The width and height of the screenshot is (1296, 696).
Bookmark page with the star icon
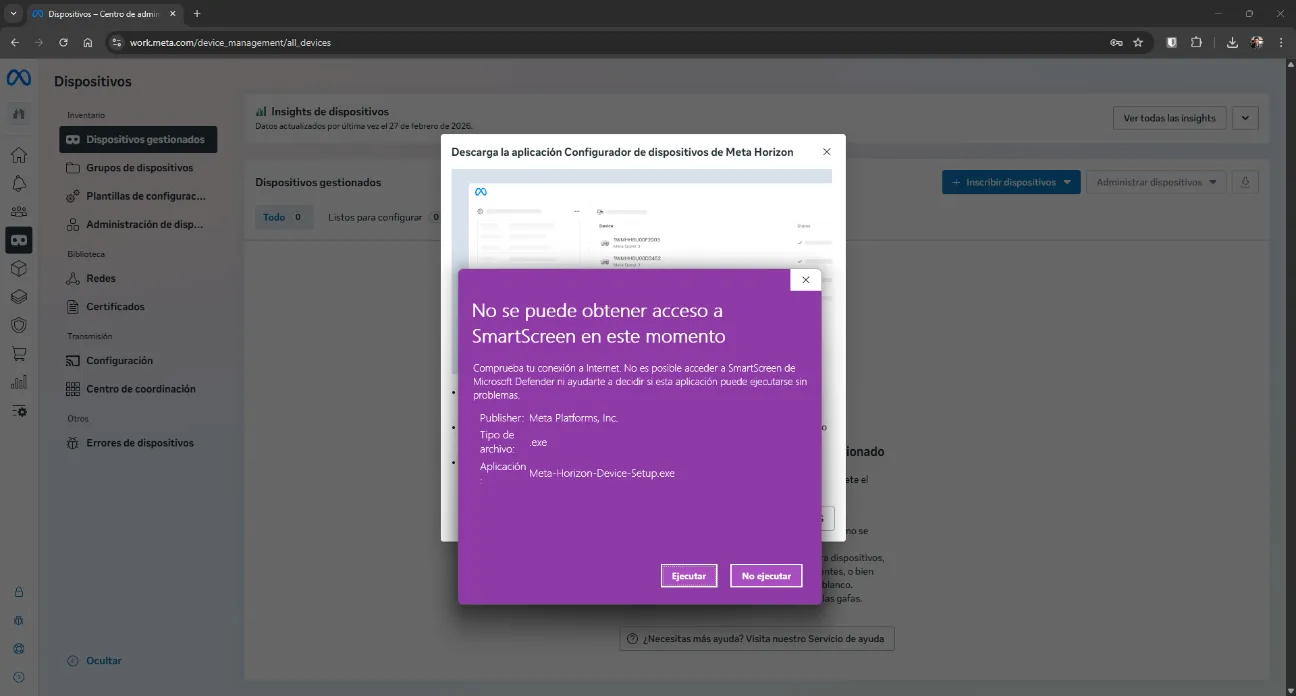[x=1138, y=43]
